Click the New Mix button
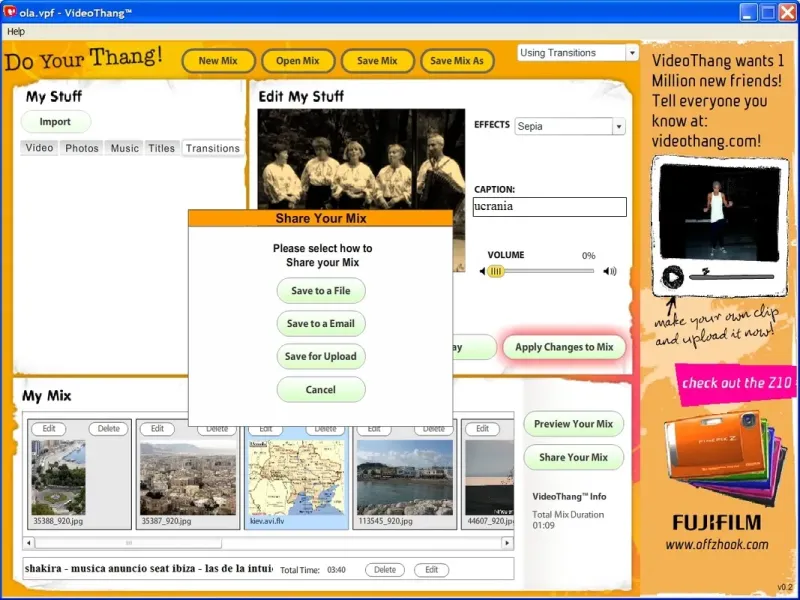 point(218,61)
